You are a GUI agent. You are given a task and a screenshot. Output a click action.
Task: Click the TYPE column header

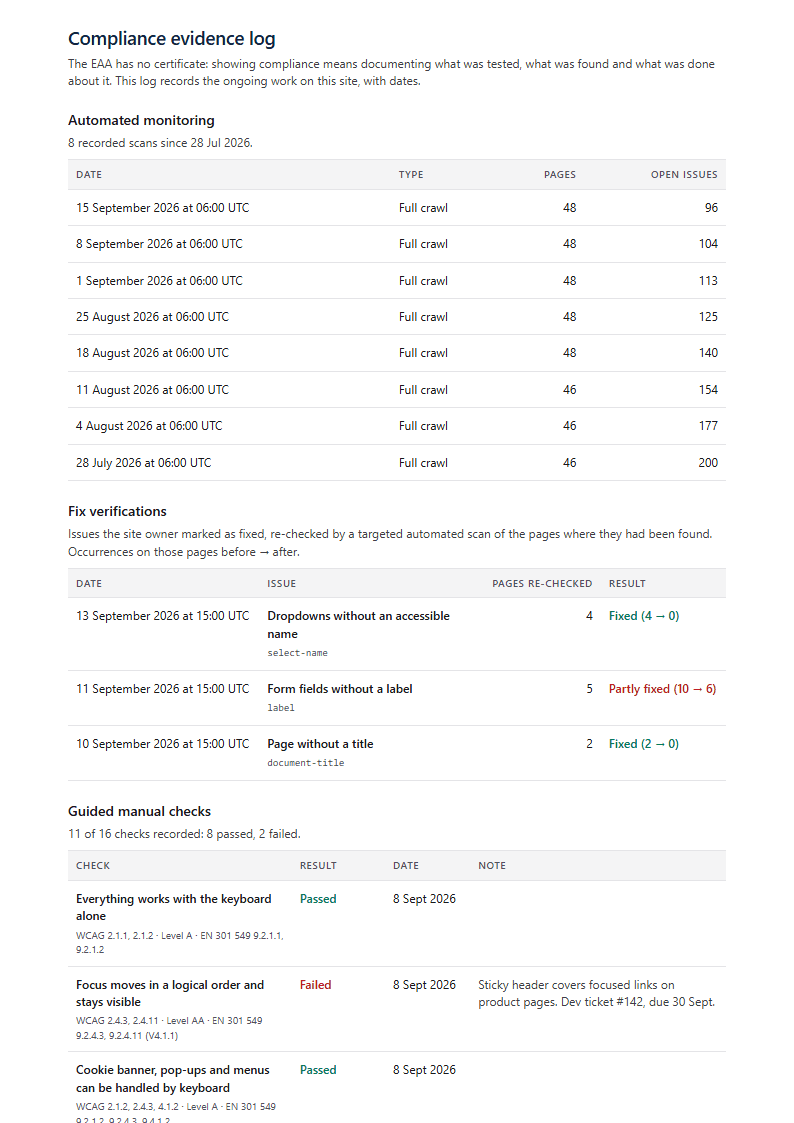[x=411, y=175]
